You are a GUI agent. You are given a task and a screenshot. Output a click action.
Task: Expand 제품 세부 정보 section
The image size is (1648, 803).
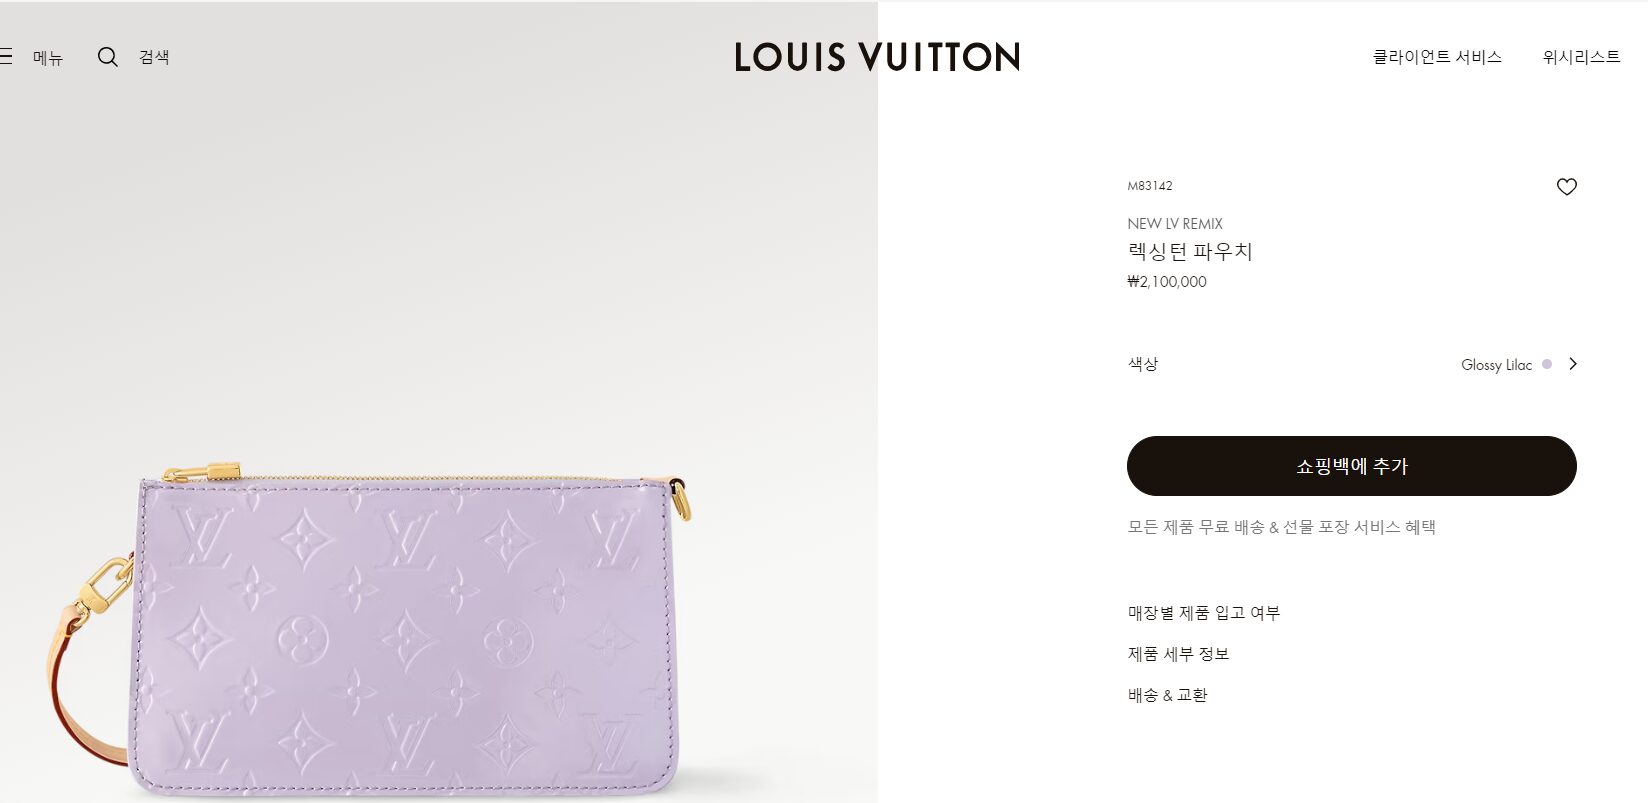point(1178,654)
